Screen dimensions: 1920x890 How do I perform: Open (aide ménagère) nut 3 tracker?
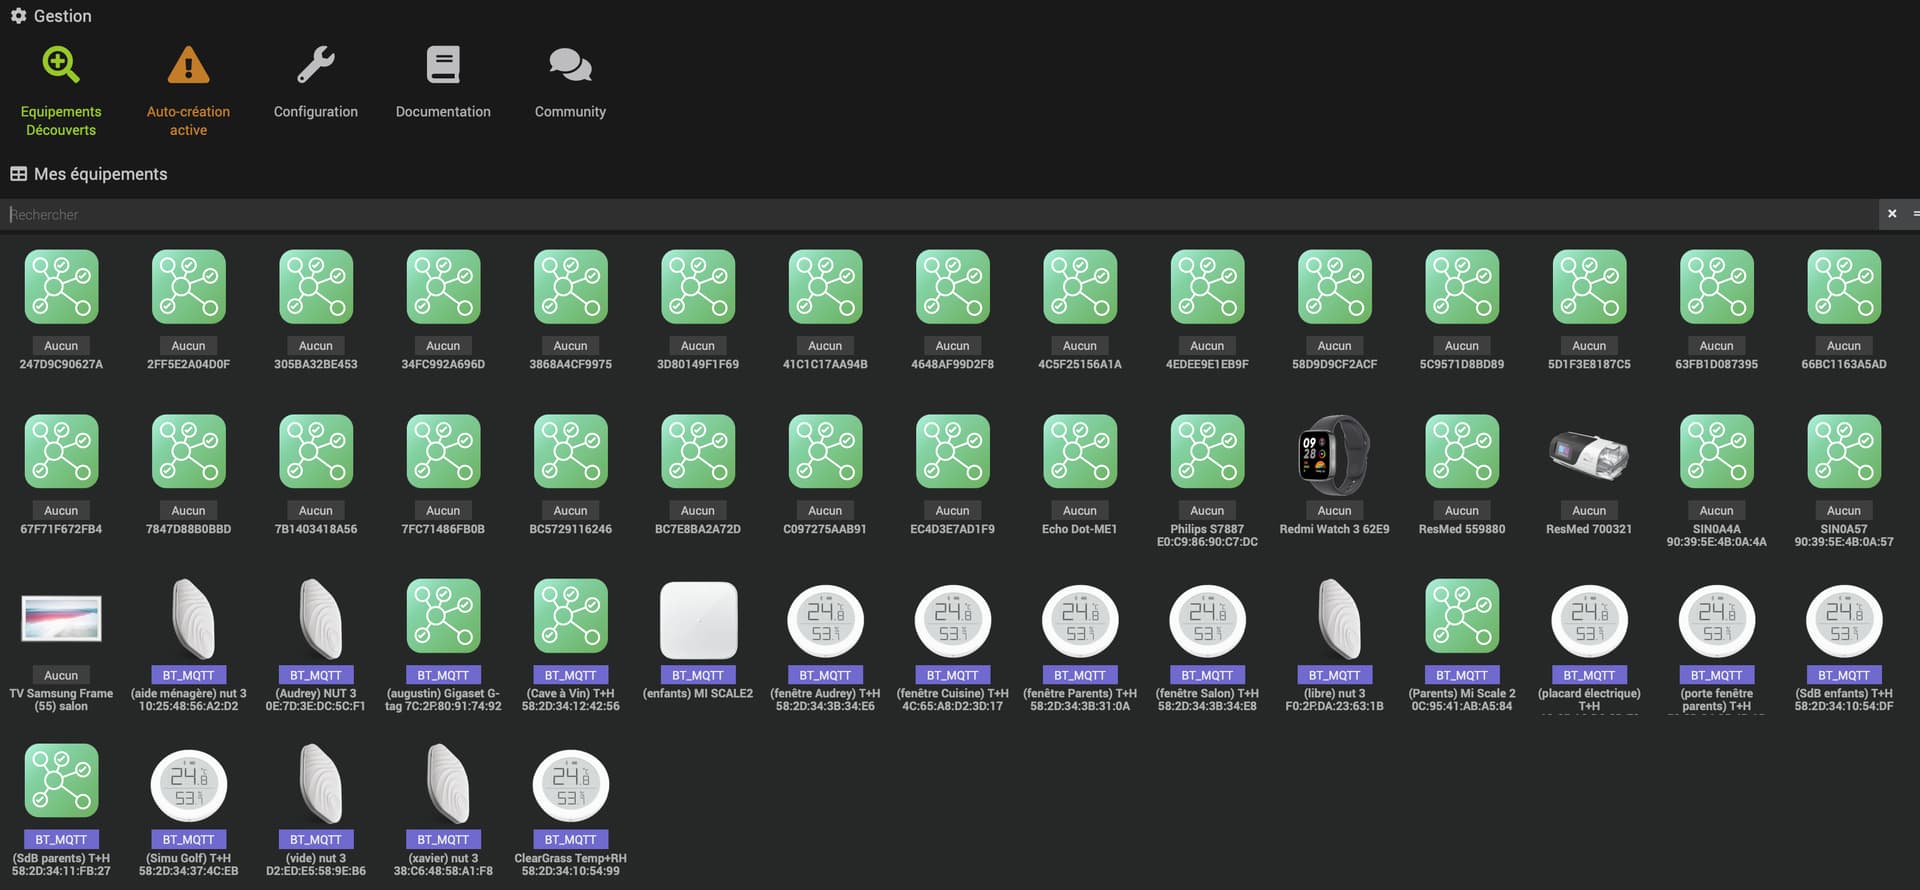click(188, 620)
